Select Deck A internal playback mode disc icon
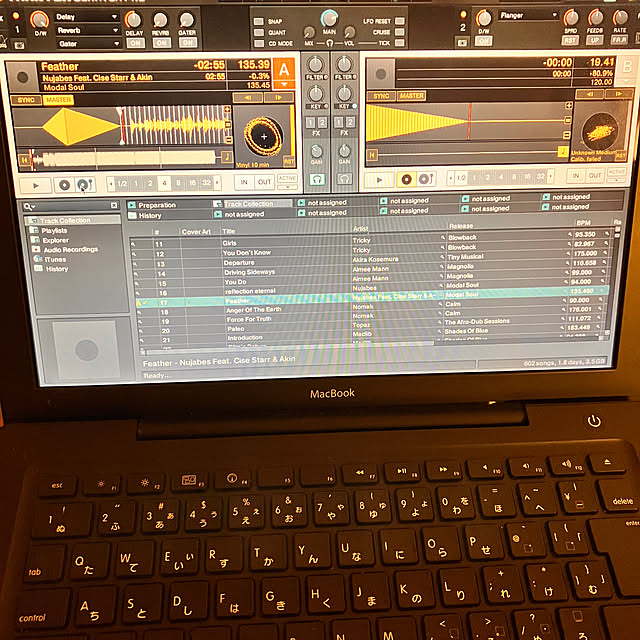The height and width of the screenshot is (640, 640). click(64, 185)
